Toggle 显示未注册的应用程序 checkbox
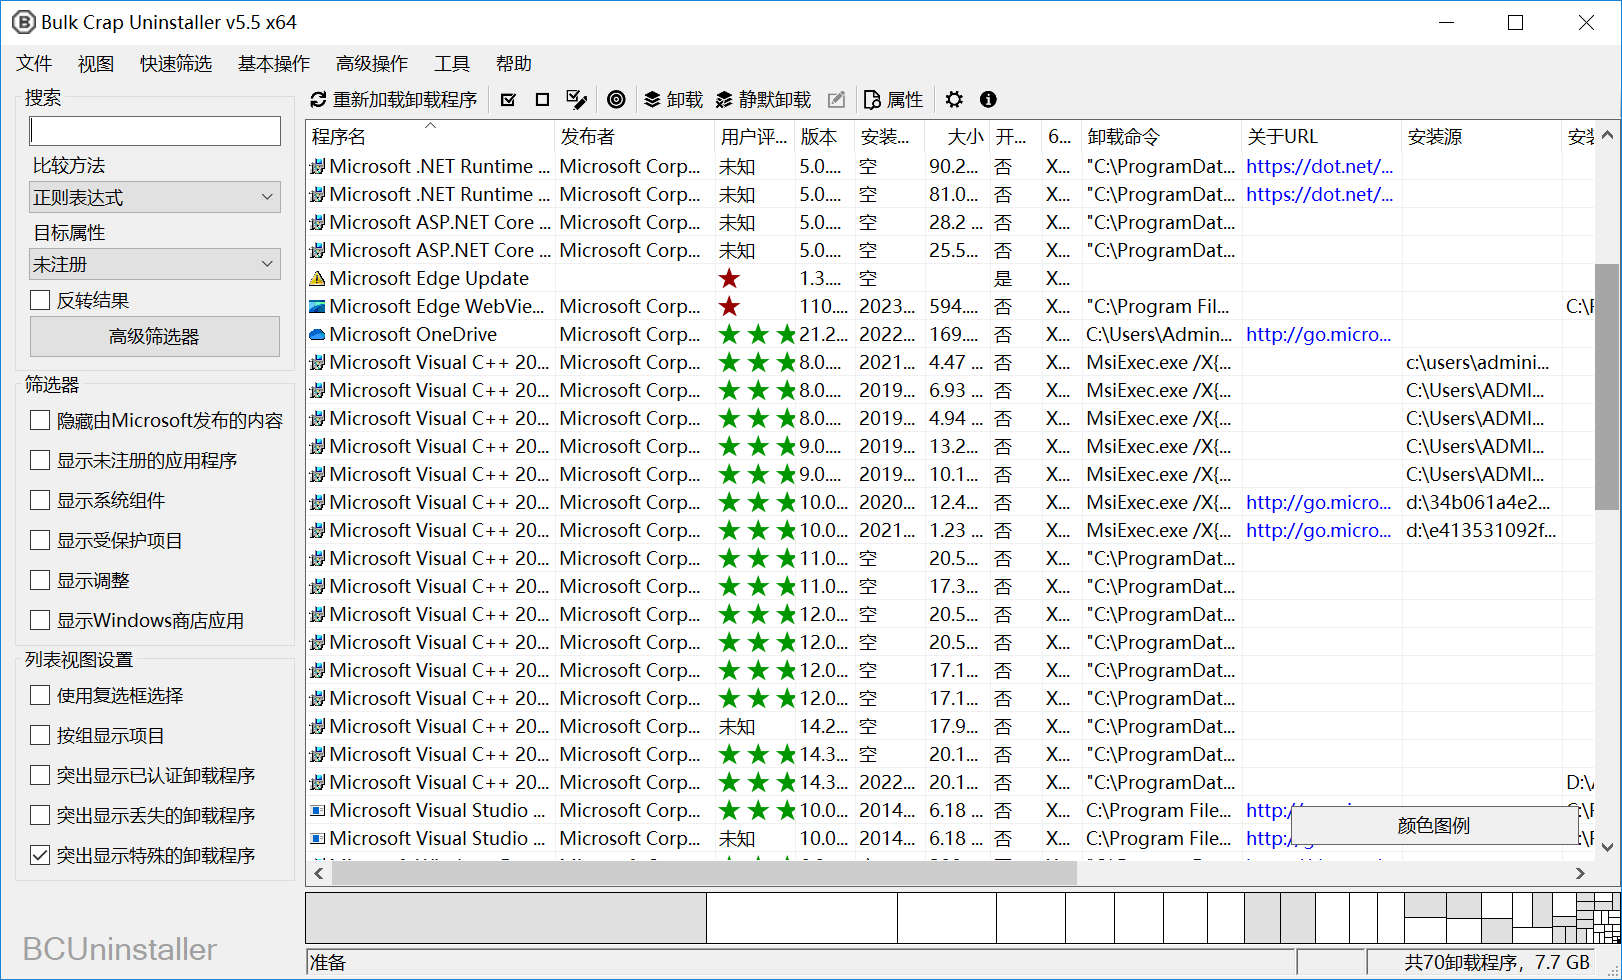The image size is (1622, 980). coord(134,460)
